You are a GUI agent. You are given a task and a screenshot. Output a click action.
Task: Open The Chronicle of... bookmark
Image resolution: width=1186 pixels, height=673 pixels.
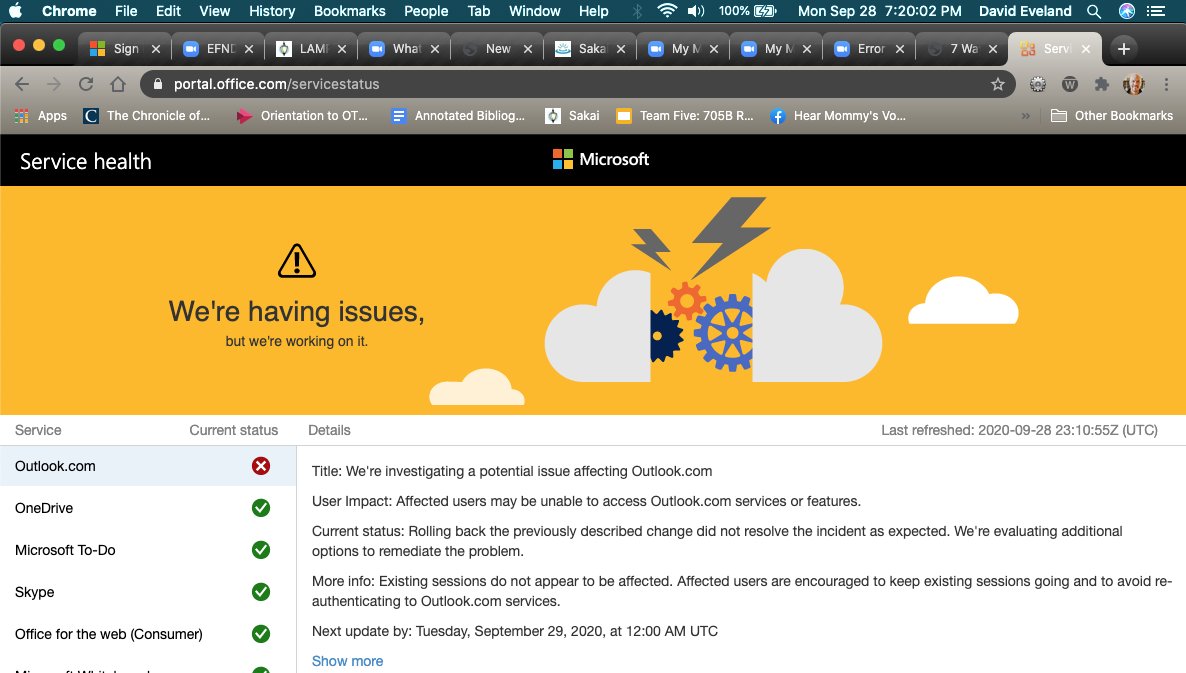coord(147,116)
